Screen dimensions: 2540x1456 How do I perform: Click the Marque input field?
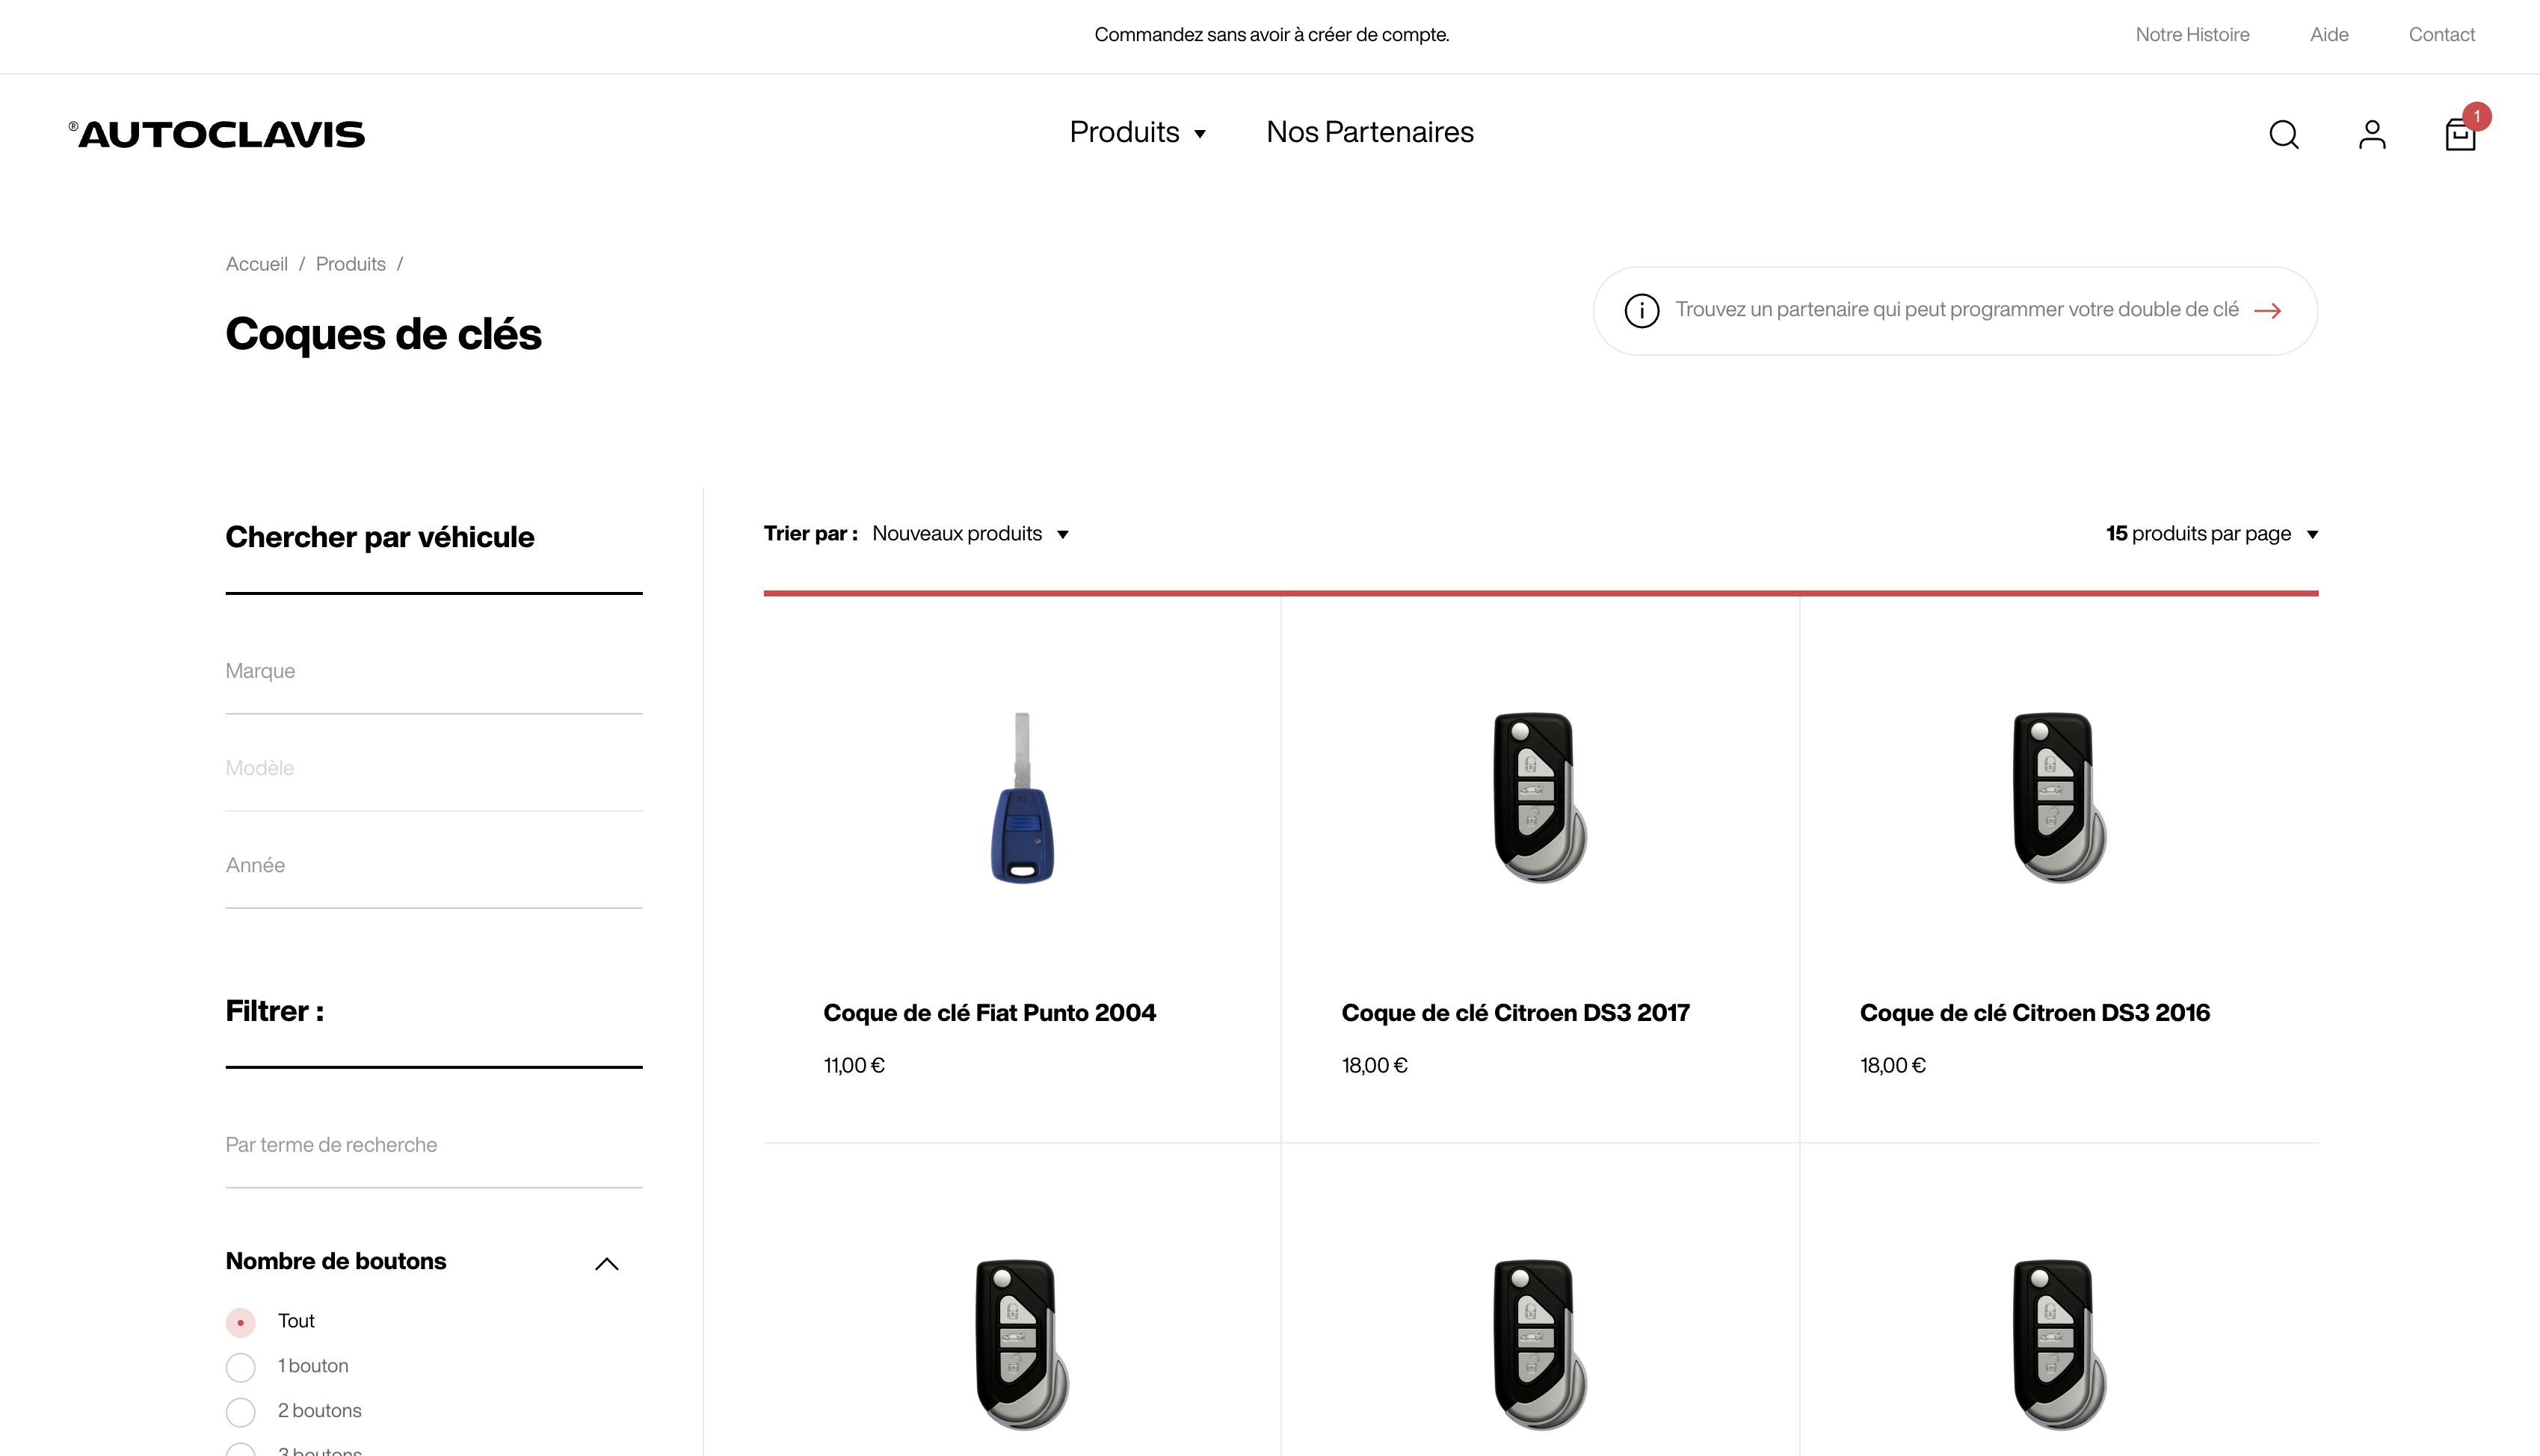(433, 671)
